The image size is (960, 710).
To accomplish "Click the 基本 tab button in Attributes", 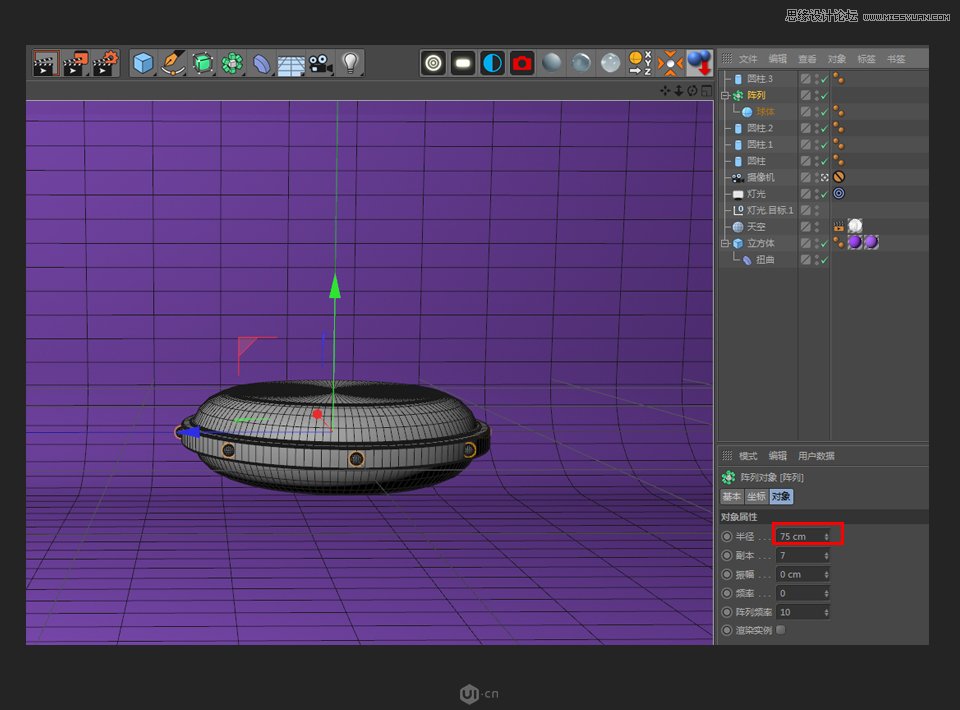I will [x=731, y=496].
